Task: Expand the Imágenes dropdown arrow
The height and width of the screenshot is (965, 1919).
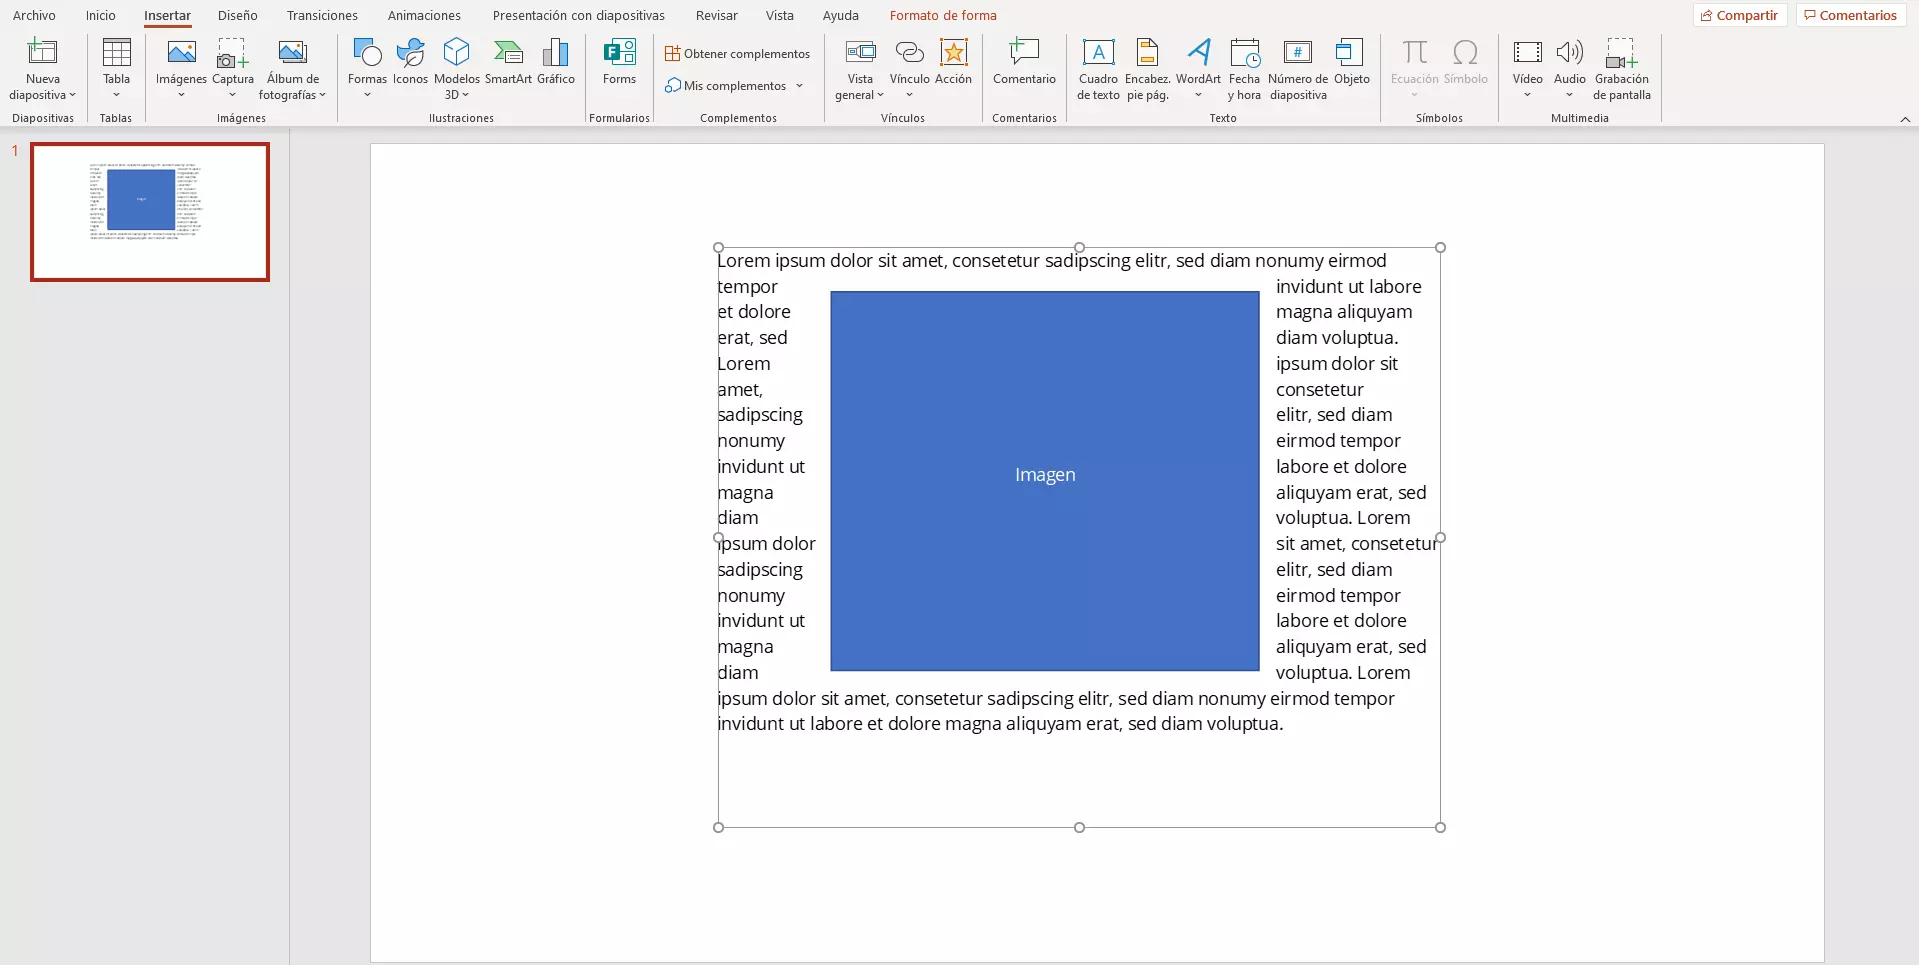Action: [181, 96]
